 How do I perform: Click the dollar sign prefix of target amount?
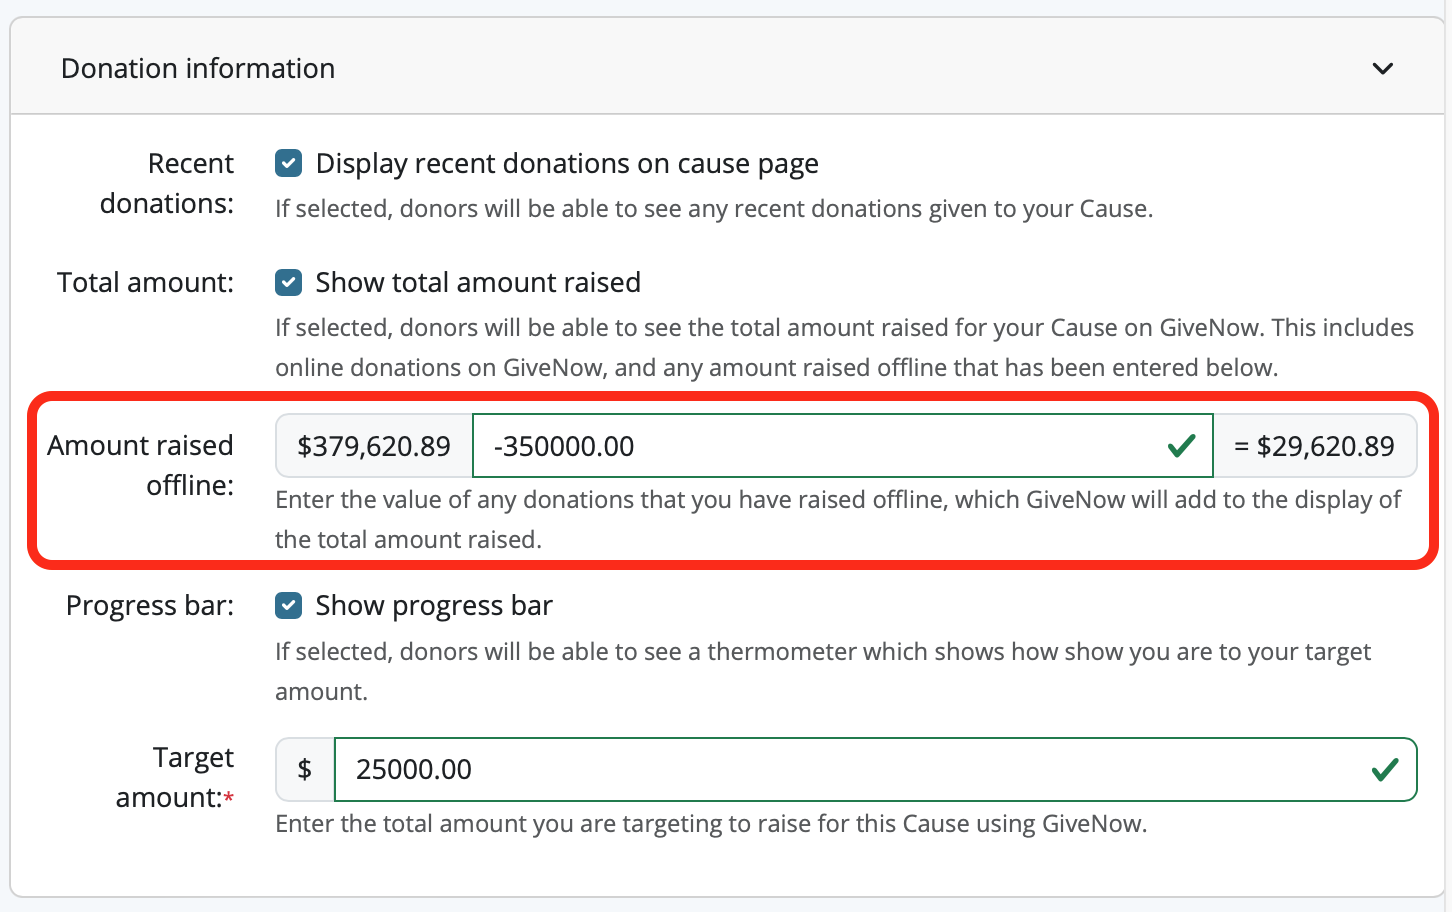tap(305, 770)
